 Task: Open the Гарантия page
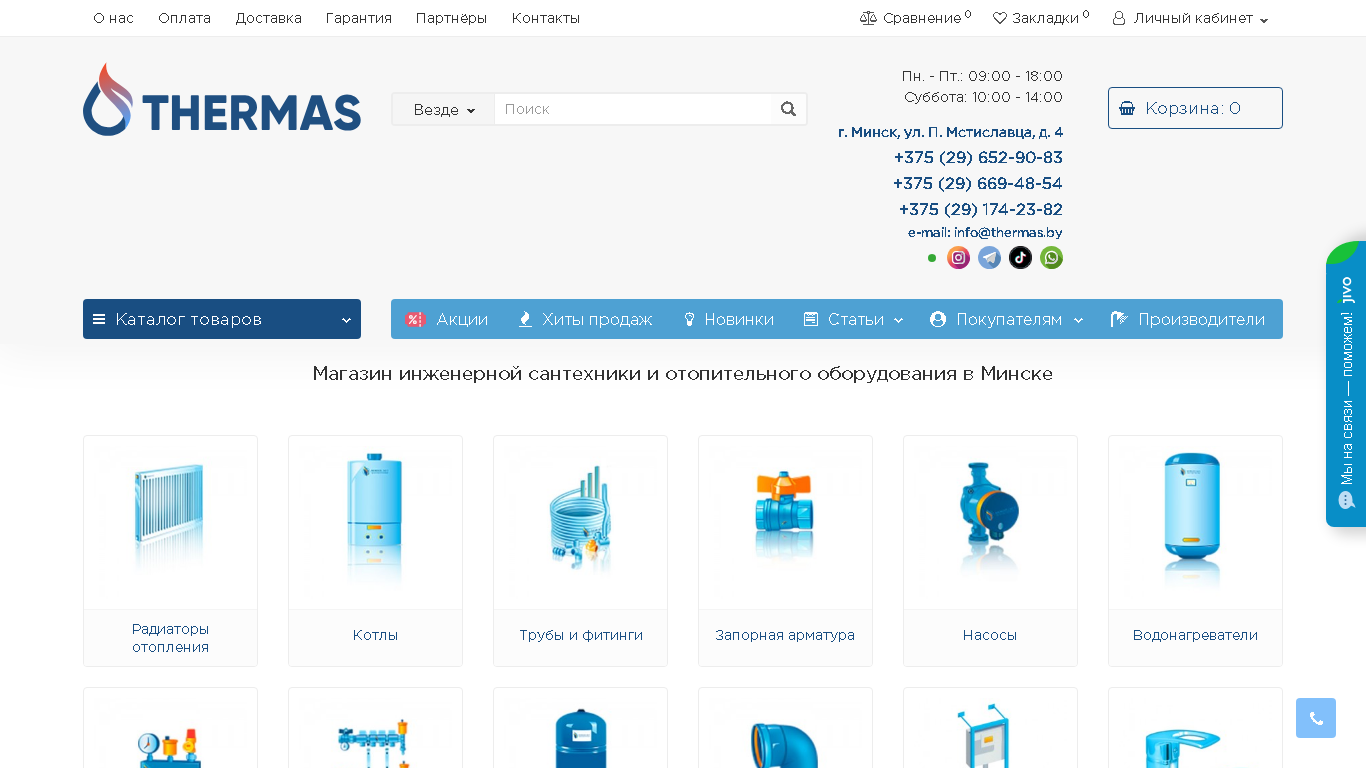click(x=358, y=18)
